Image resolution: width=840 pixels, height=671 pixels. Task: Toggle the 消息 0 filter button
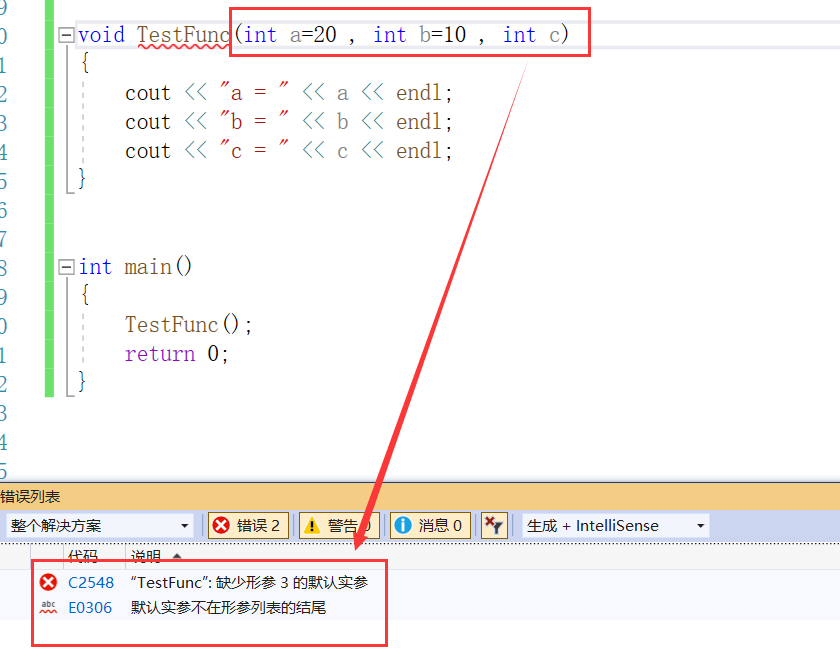click(x=430, y=525)
